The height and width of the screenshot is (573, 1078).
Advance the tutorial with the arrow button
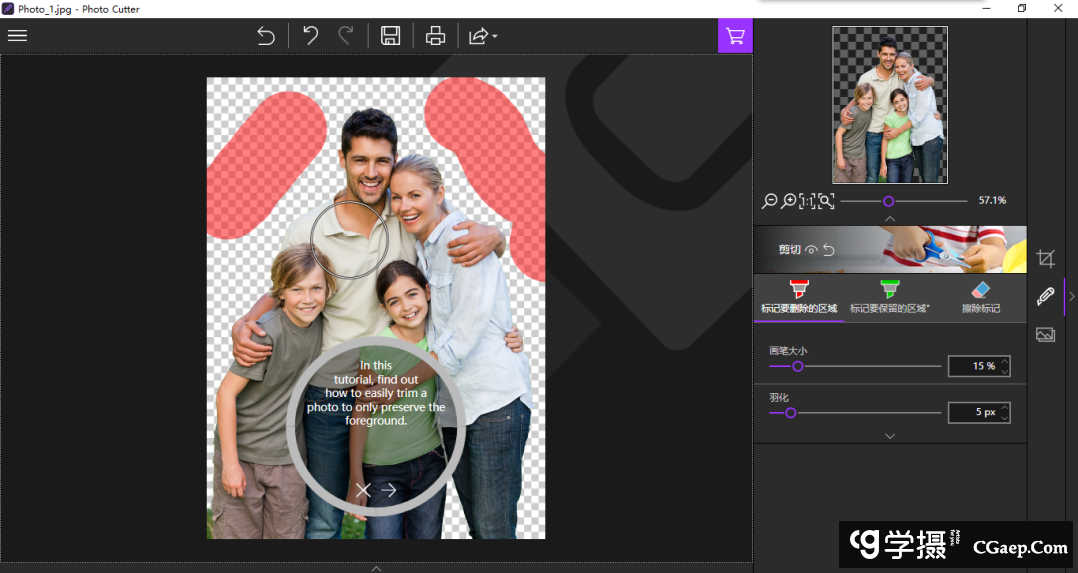click(x=389, y=490)
